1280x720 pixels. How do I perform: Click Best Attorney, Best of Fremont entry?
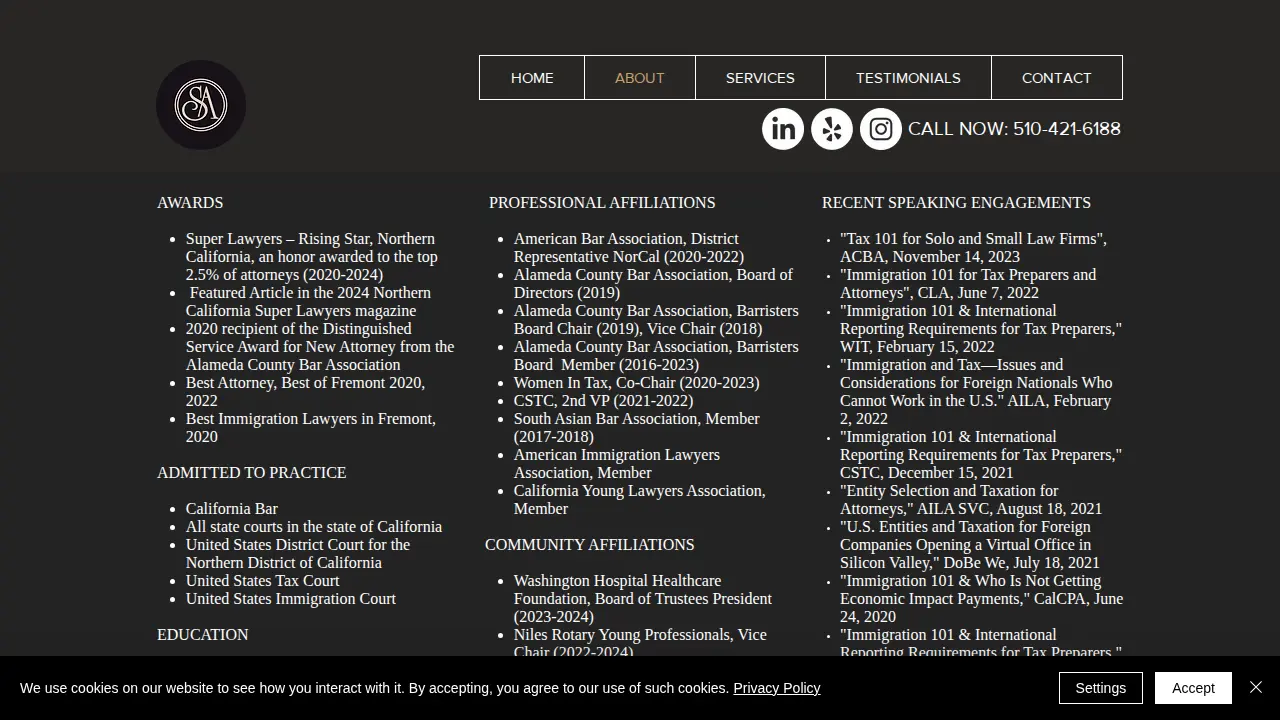(305, 392)
